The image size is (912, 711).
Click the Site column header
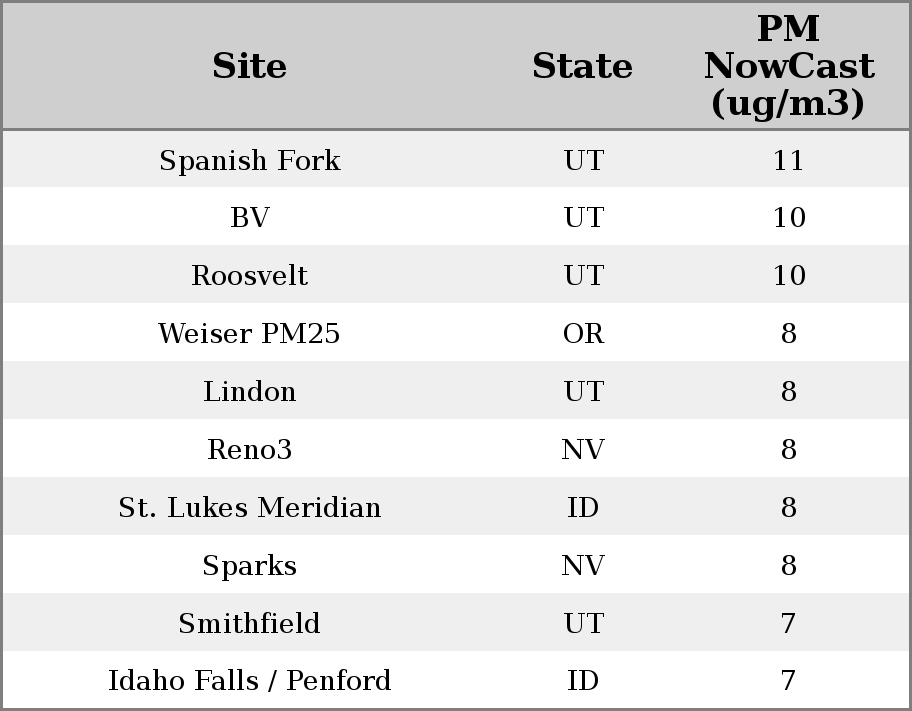point(249,67)
